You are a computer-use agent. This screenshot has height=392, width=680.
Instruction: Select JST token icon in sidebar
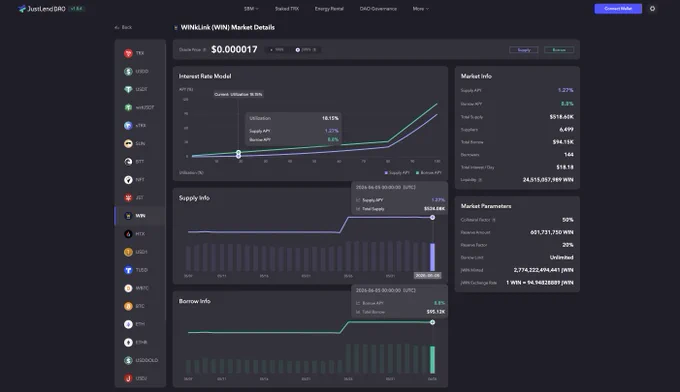tap(128, 198)
